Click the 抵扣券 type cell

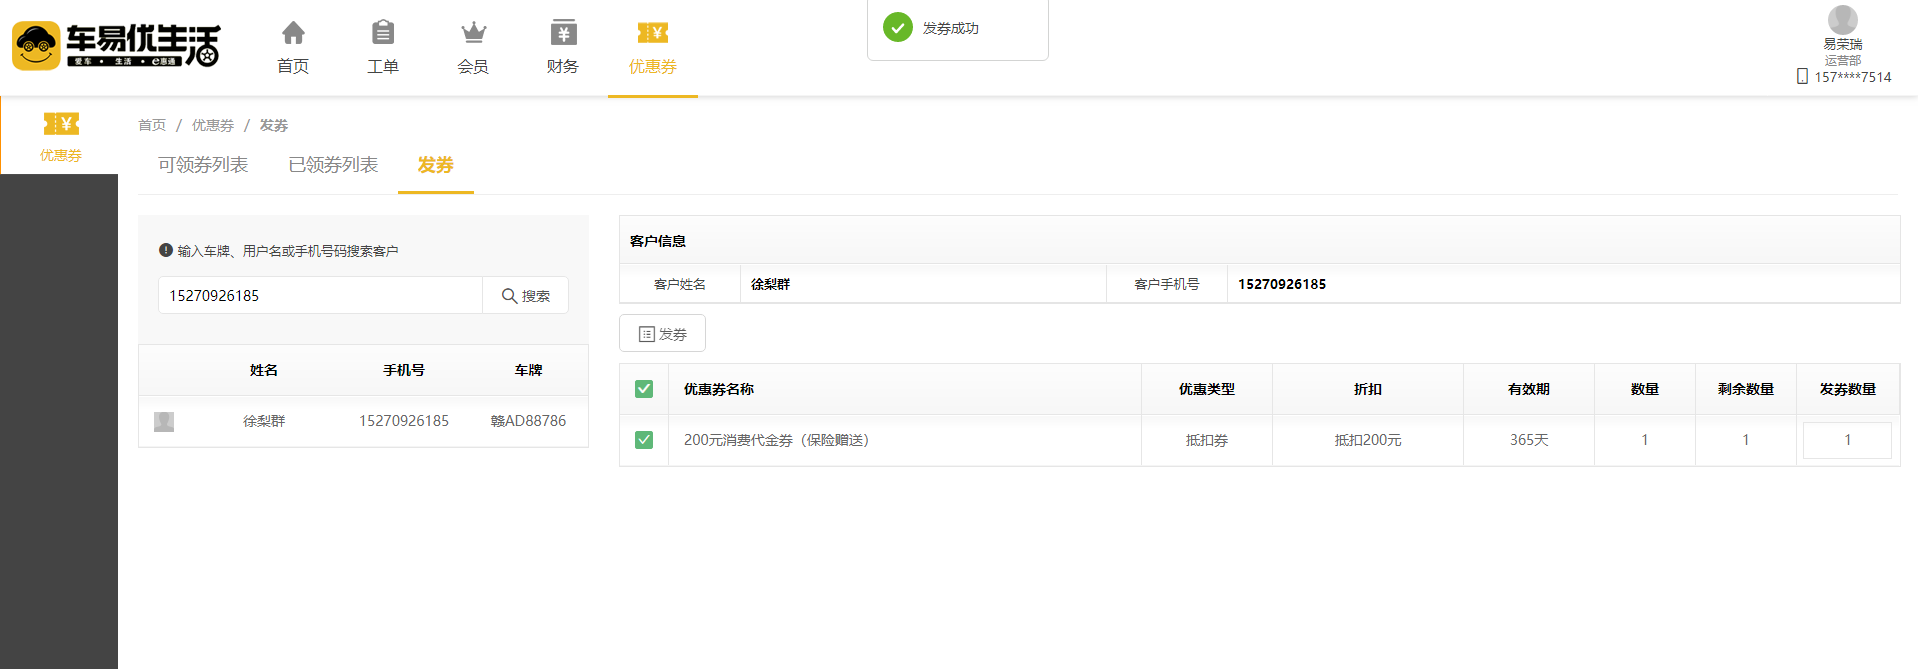(1207, 440)
